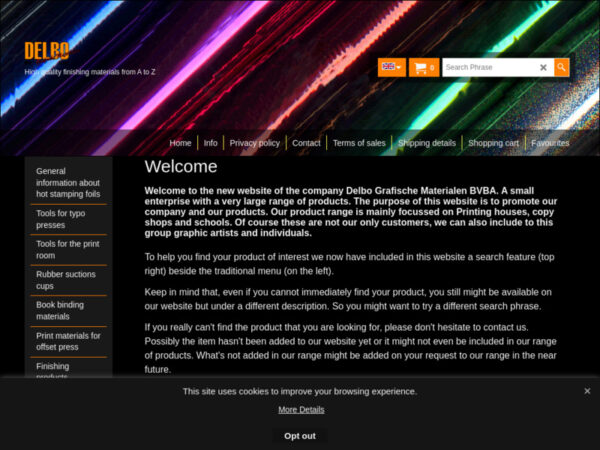The width and height of the screenshot is (600, 450).
Task: Click the Welcome heading
Action: (181, 166)
